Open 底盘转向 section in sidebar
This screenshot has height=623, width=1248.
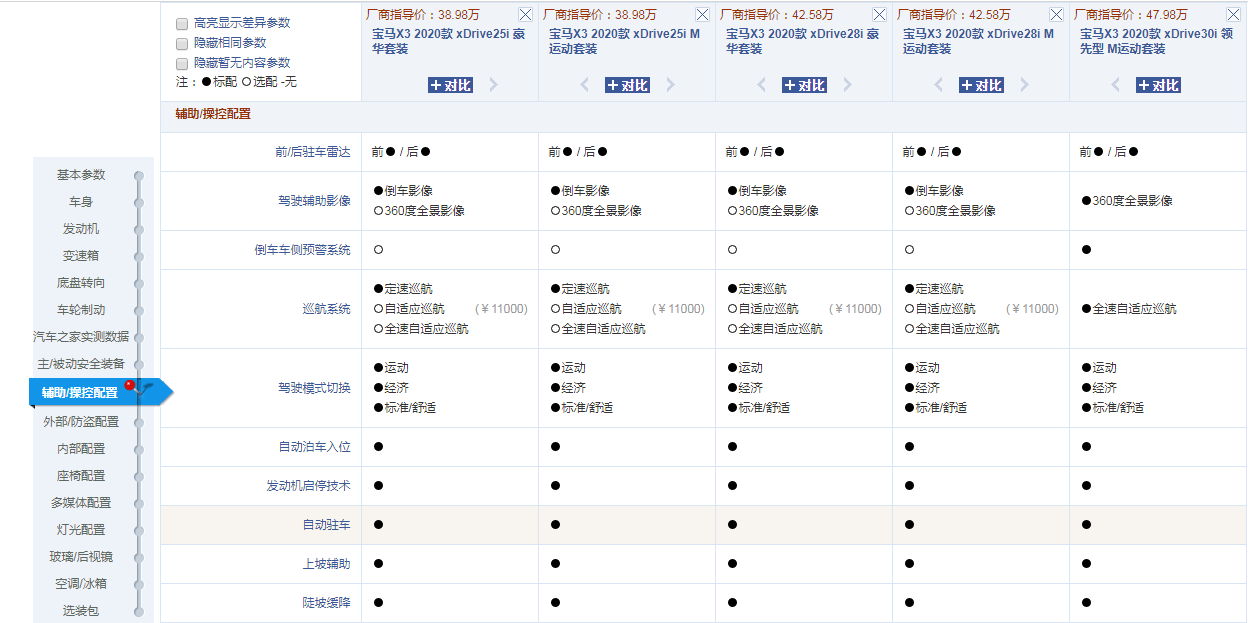(x=81, y=283)
